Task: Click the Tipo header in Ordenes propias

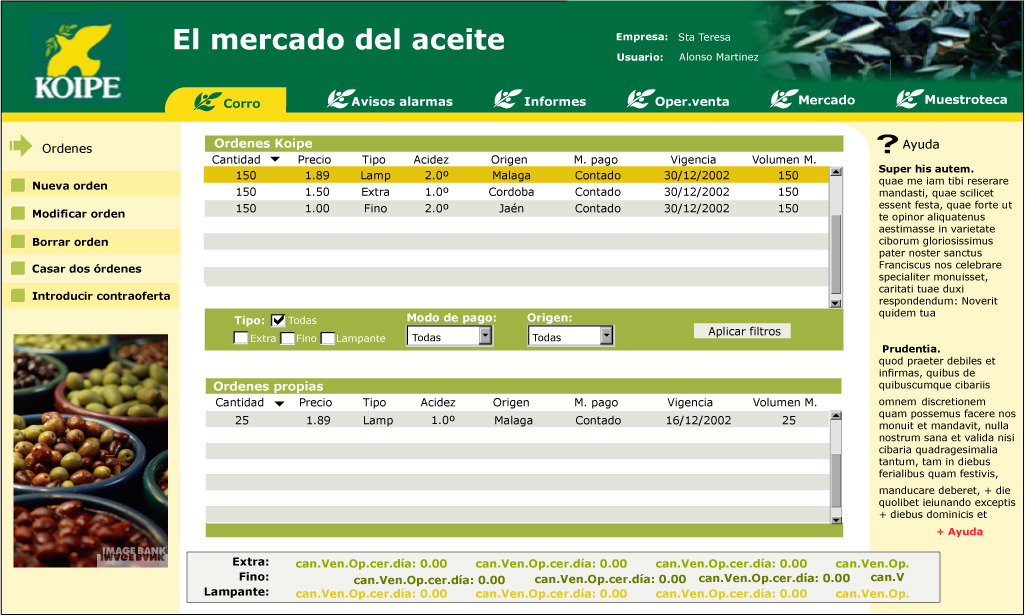Action: point(375,402)
